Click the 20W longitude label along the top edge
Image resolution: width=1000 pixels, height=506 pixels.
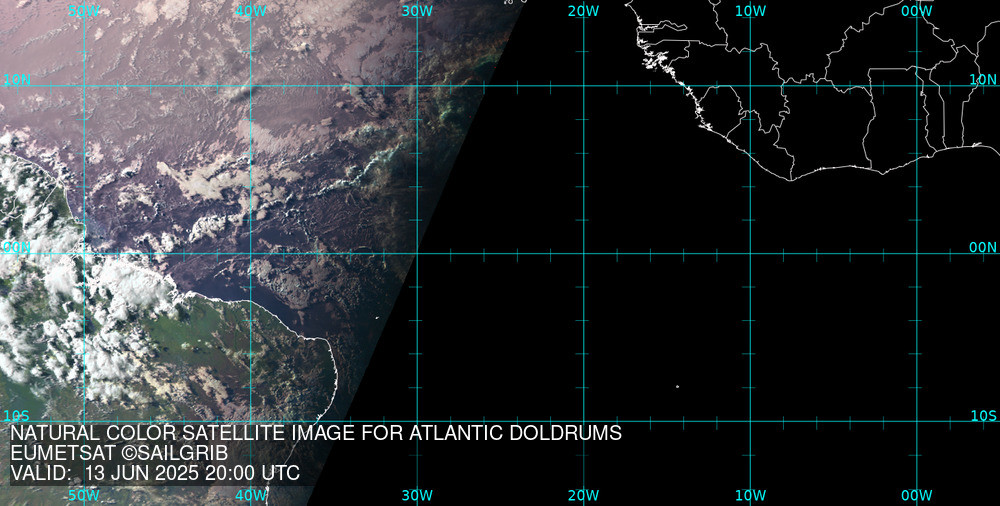click(x=584, y=11)
